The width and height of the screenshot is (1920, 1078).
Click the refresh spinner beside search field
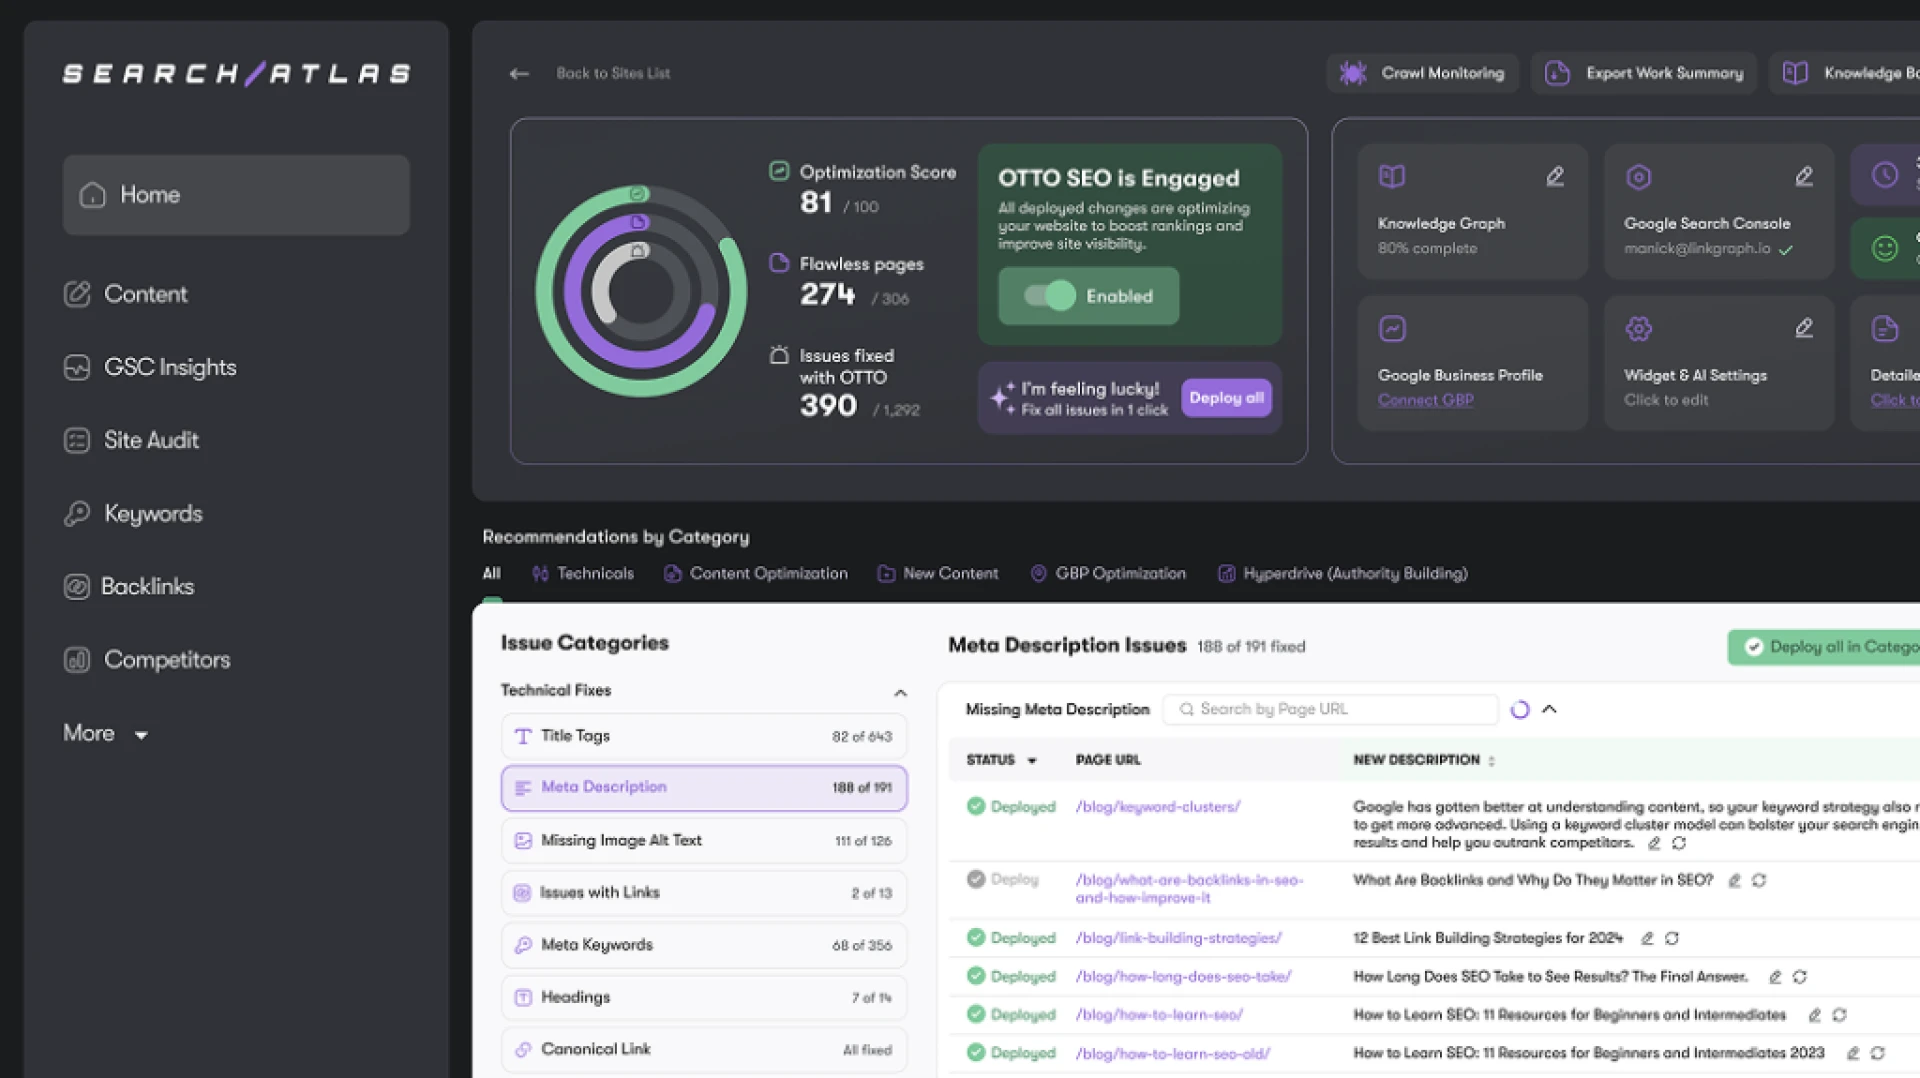[1520, 709]
